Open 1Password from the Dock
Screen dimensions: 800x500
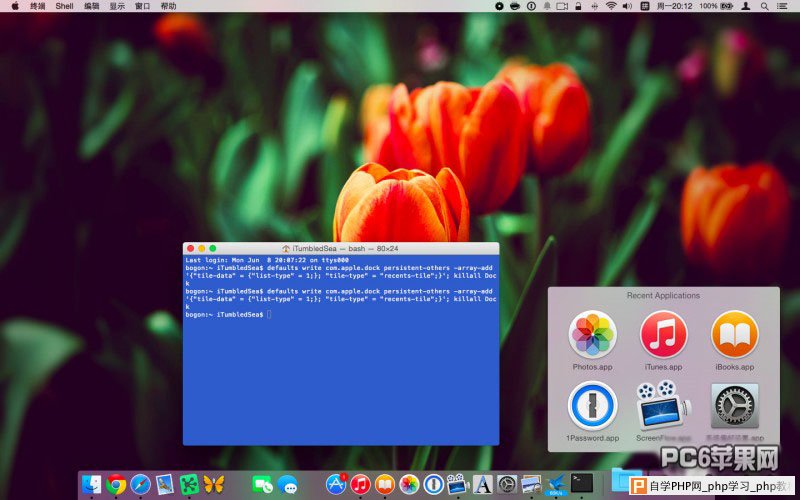point(434,484)
